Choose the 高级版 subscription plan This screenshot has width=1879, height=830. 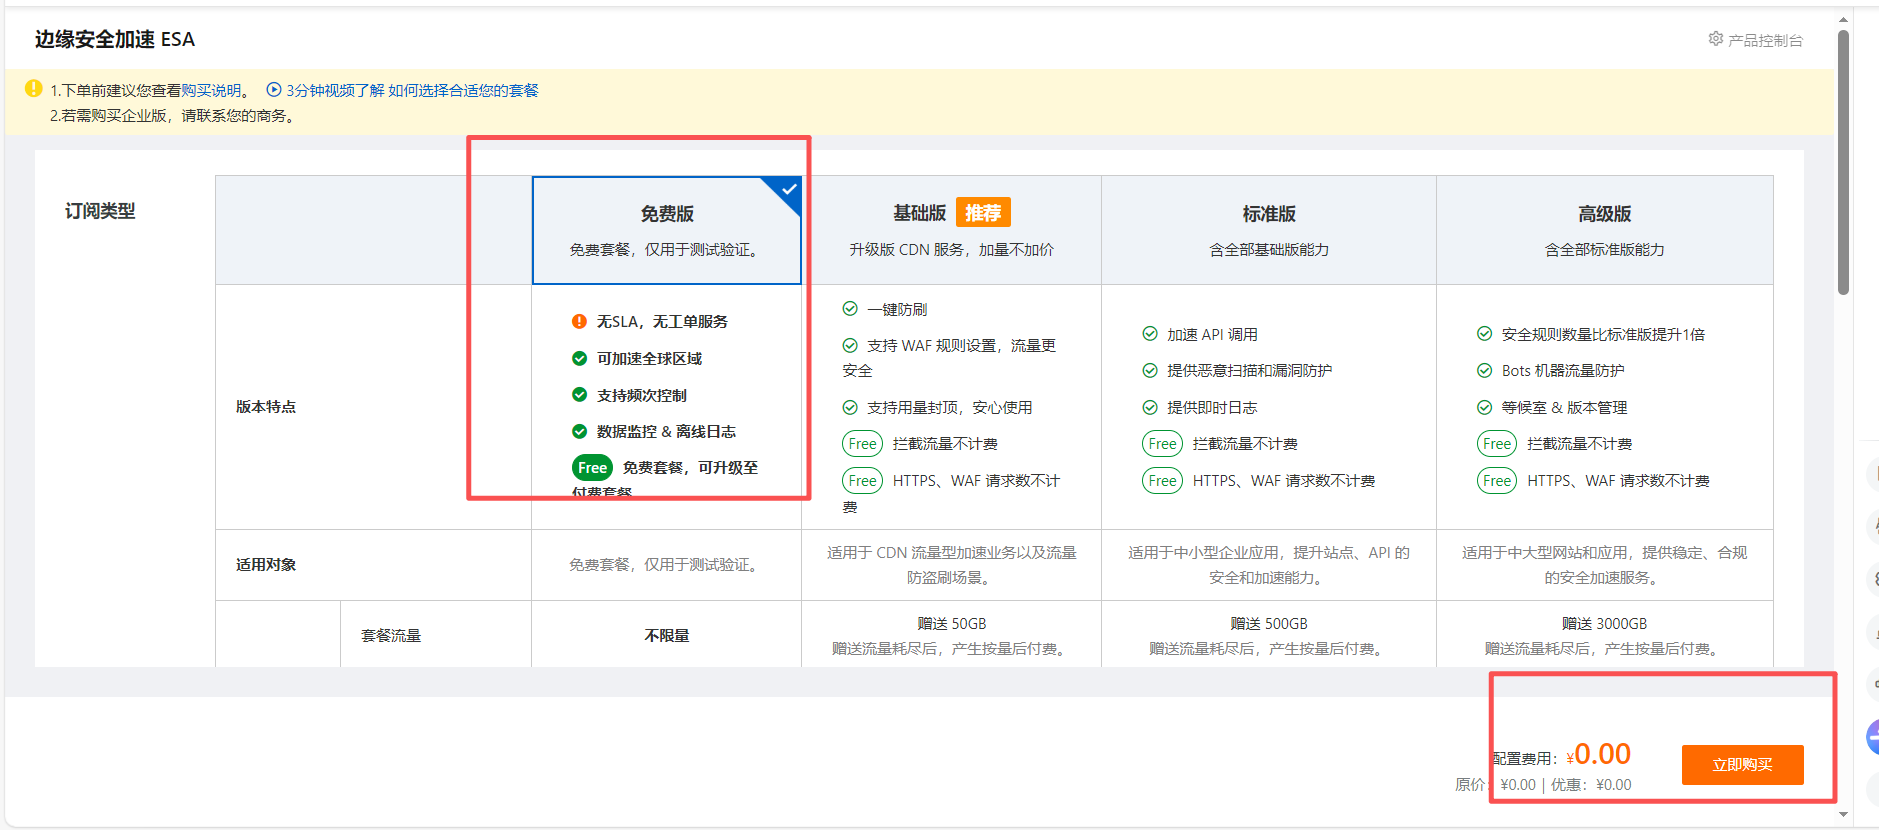1604,231
